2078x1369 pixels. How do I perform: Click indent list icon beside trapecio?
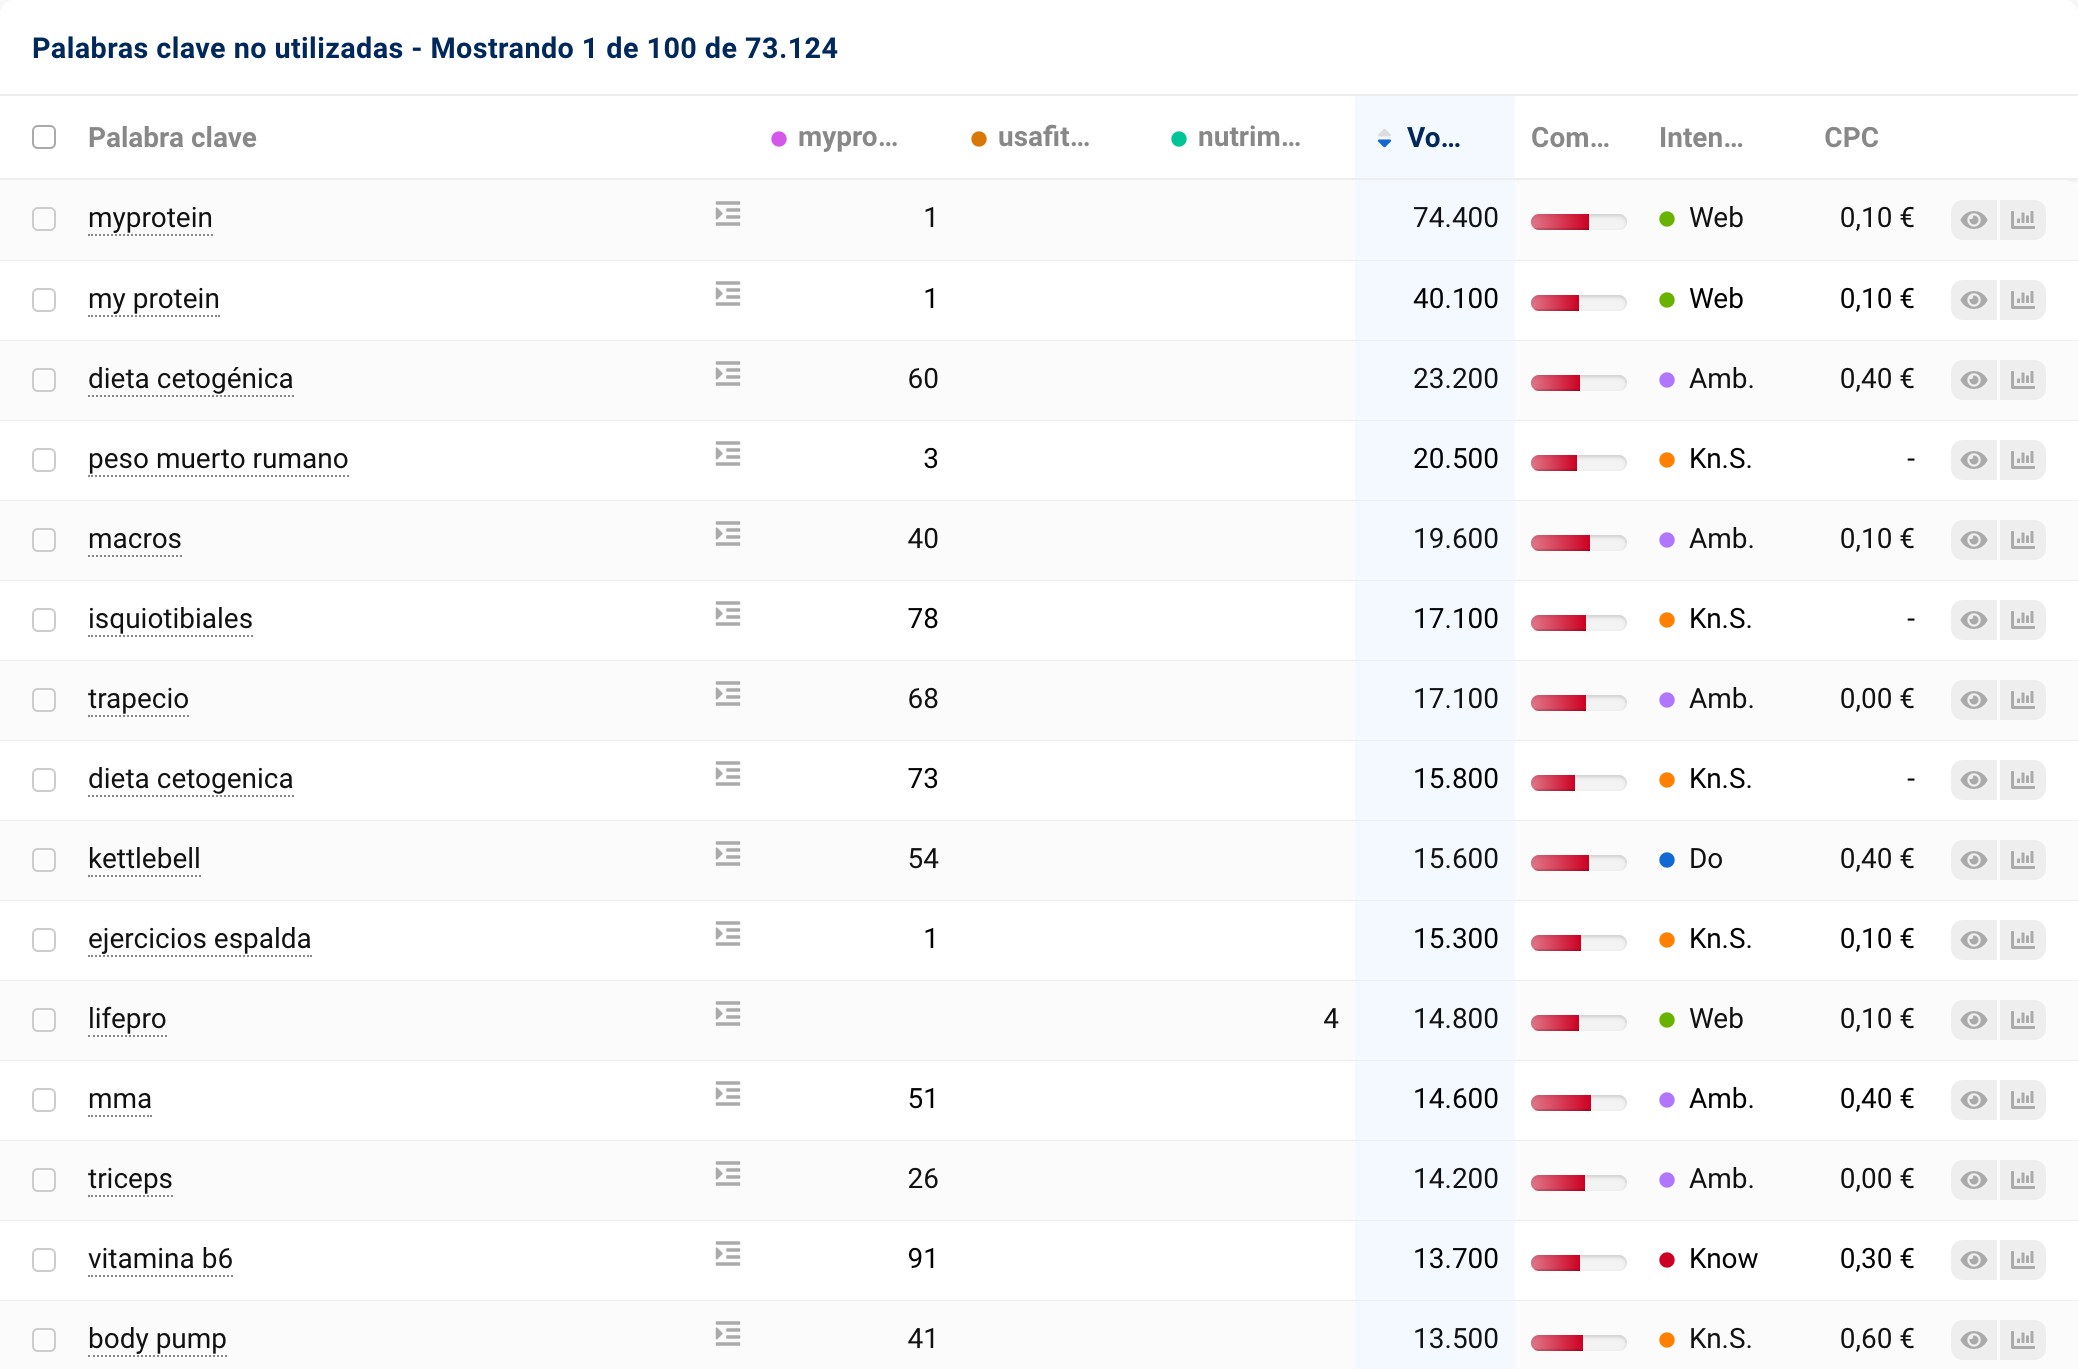point(728,695)
